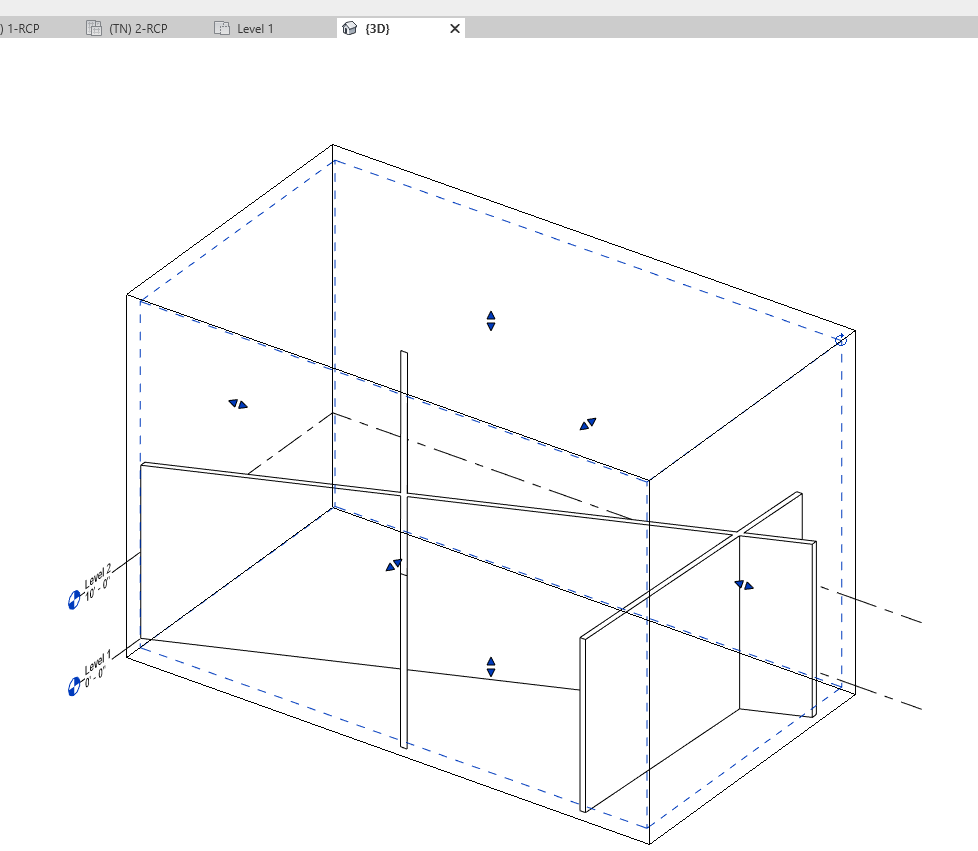Close the {3D} view tab
978x851 pixels.
455,28
